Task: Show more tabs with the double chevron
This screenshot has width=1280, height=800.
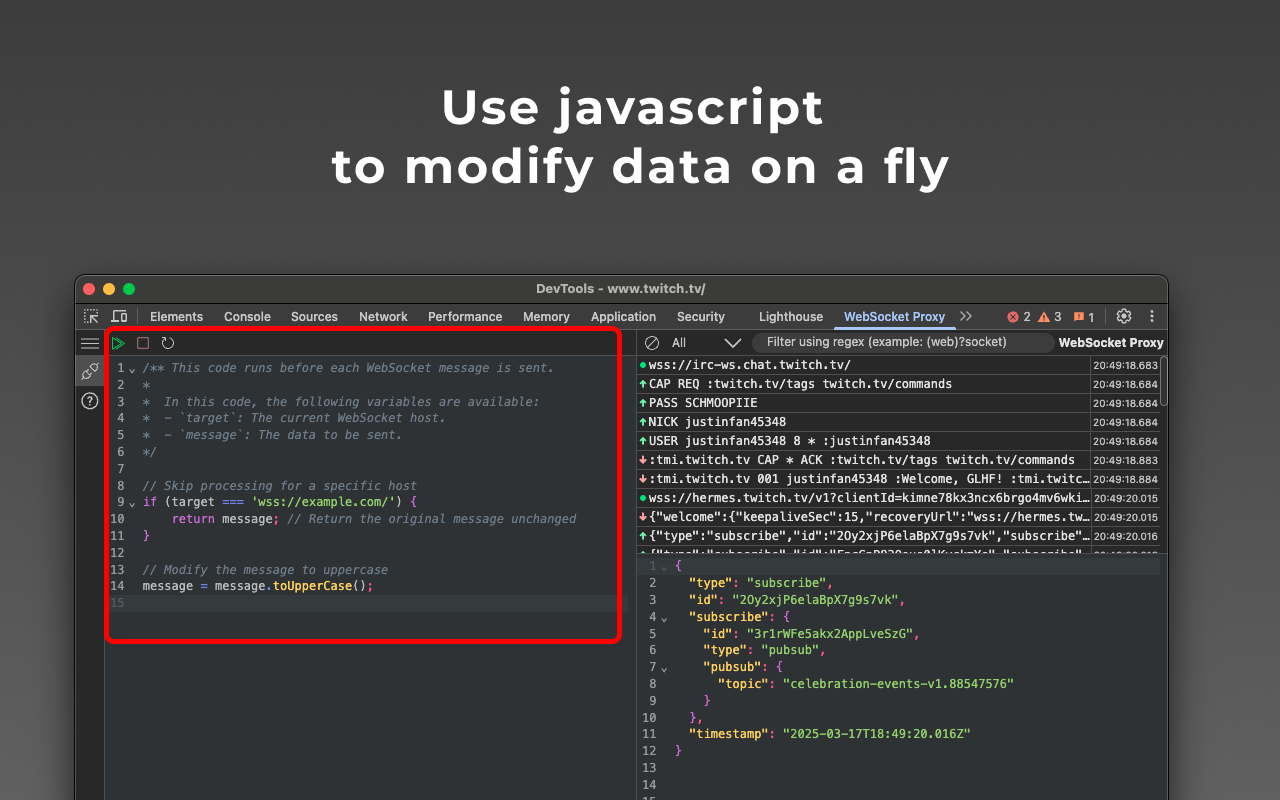Action: click(966, 316)
